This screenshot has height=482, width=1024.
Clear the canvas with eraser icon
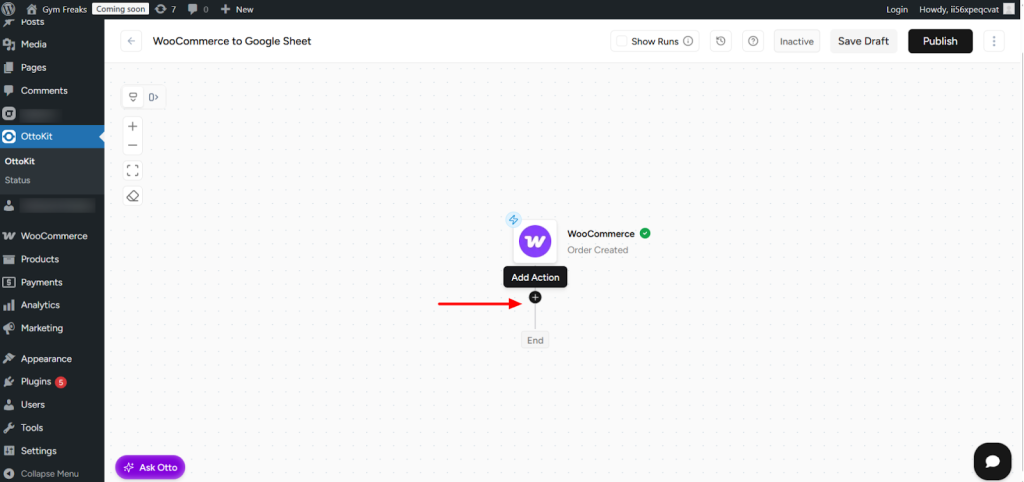pyautogui.click(x=133, y=196)
